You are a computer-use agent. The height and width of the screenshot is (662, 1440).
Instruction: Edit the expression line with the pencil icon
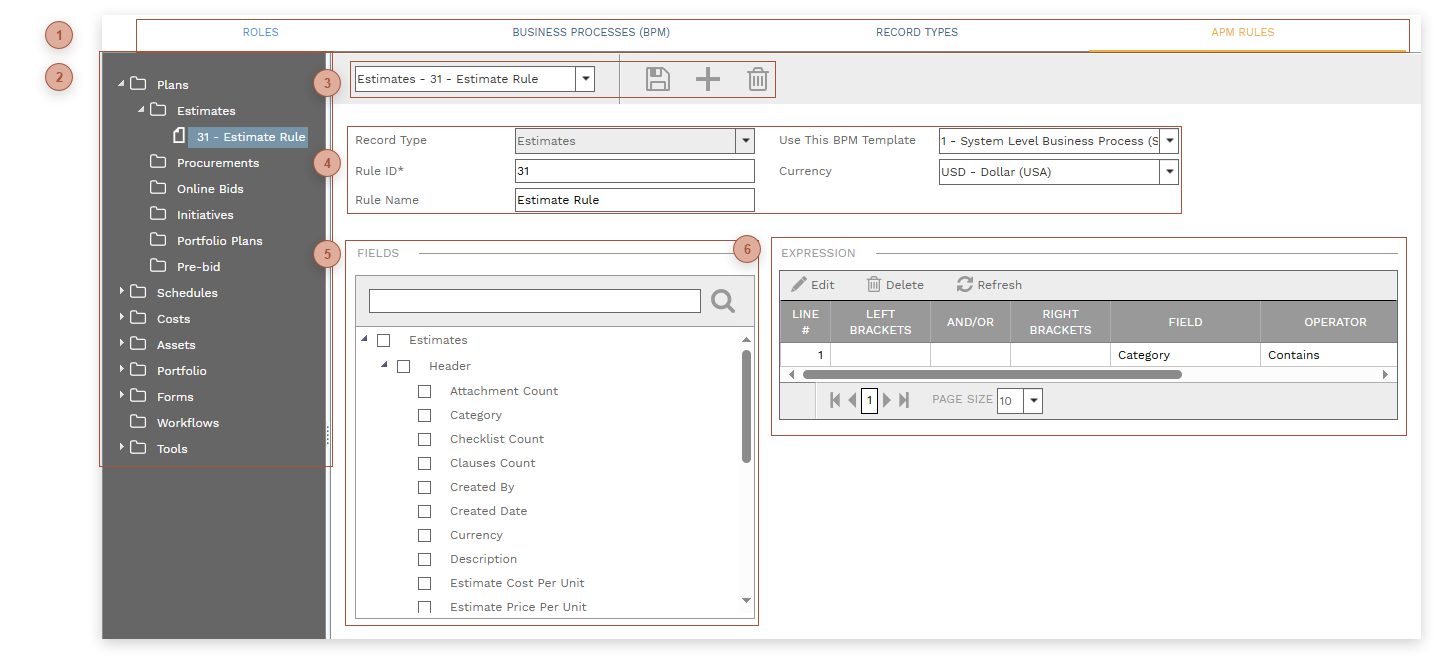pyautogui.click(x=813, y=284)
